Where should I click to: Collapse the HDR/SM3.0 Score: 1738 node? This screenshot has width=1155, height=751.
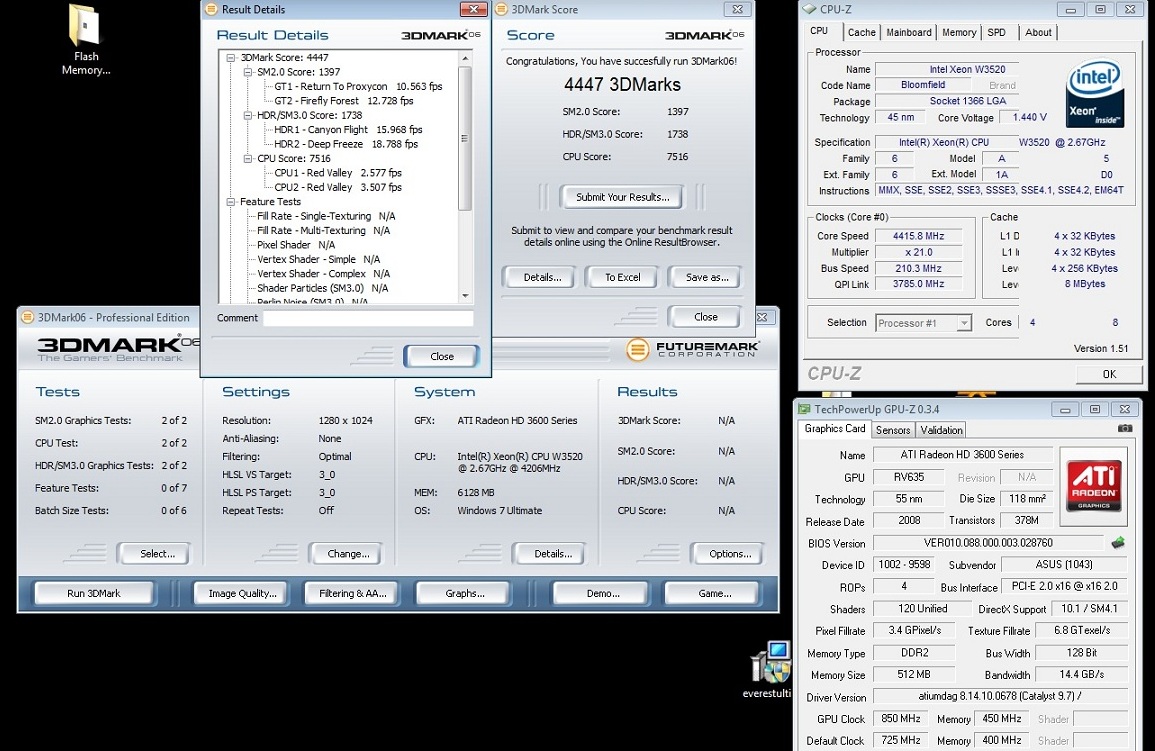point(248,116)
